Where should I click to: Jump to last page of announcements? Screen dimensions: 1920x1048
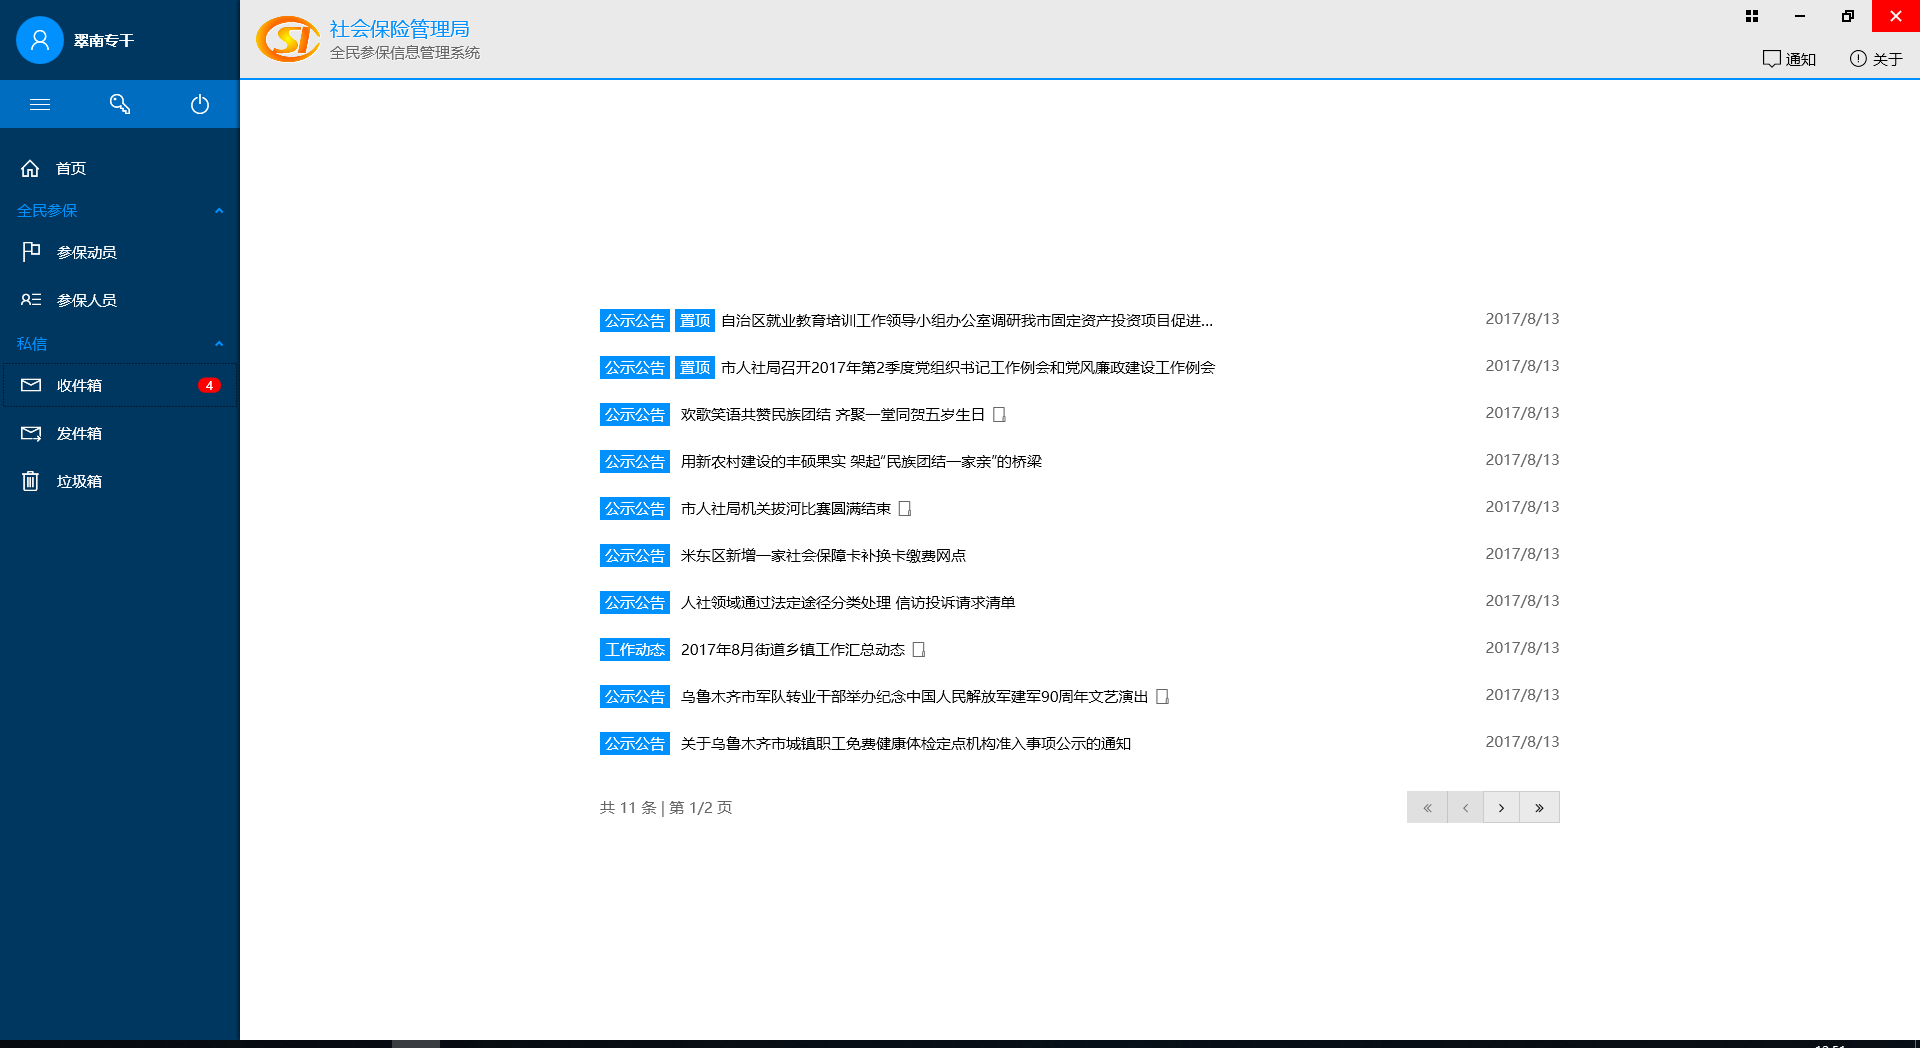1539,807
